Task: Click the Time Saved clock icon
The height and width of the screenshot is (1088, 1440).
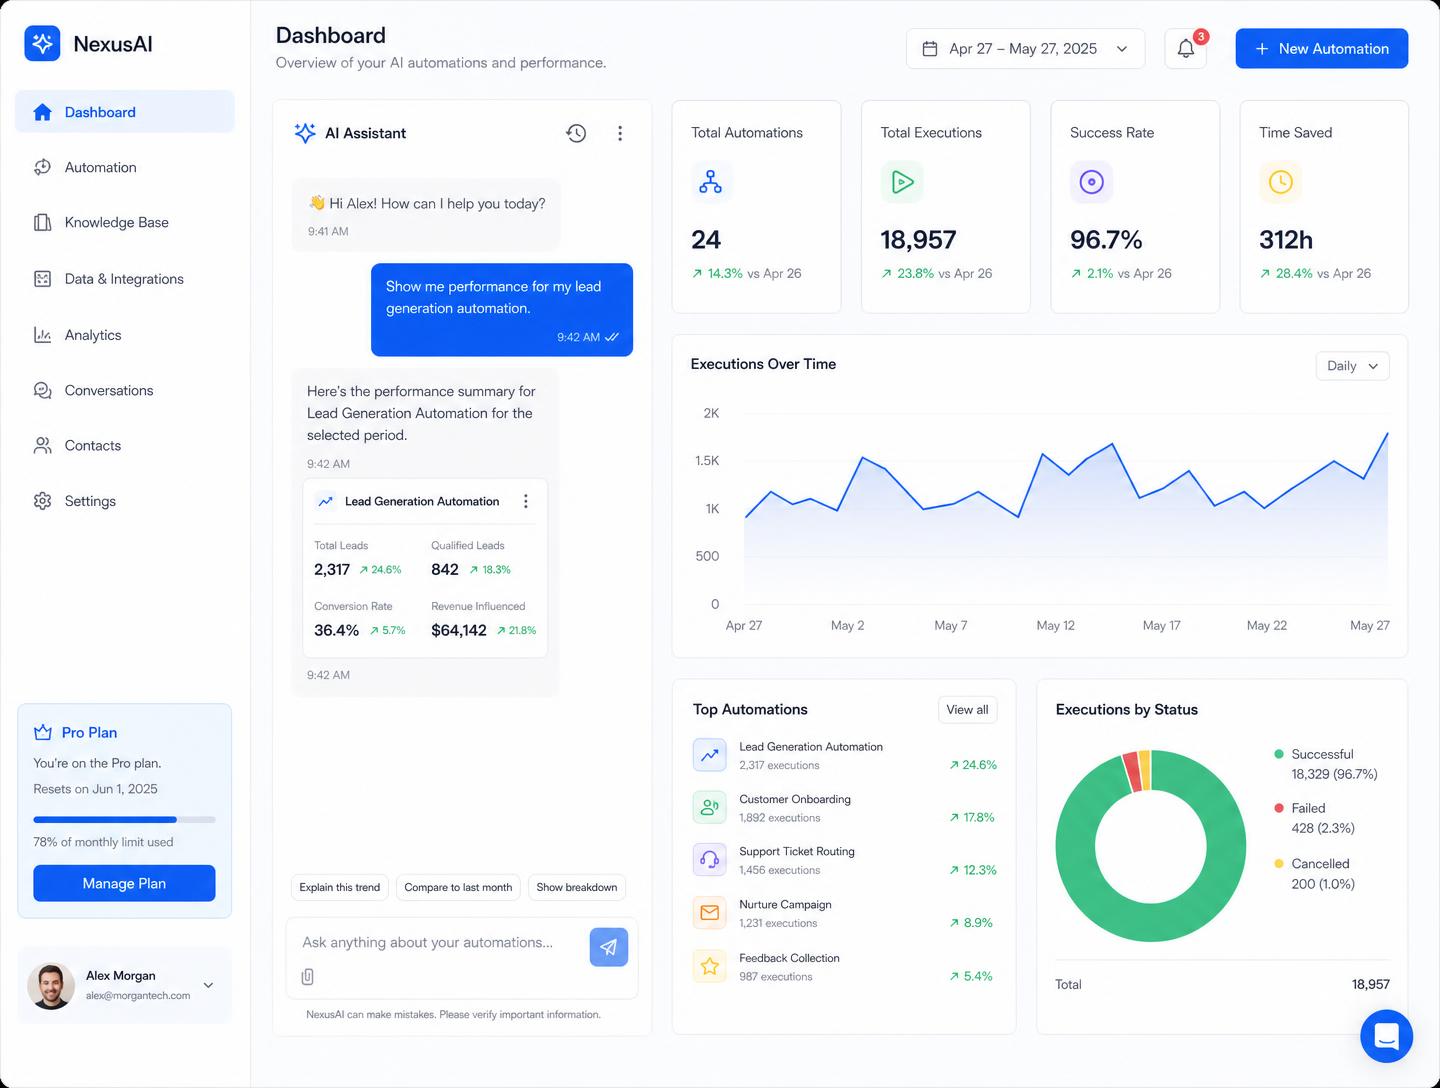Action: coord(1280,182)
